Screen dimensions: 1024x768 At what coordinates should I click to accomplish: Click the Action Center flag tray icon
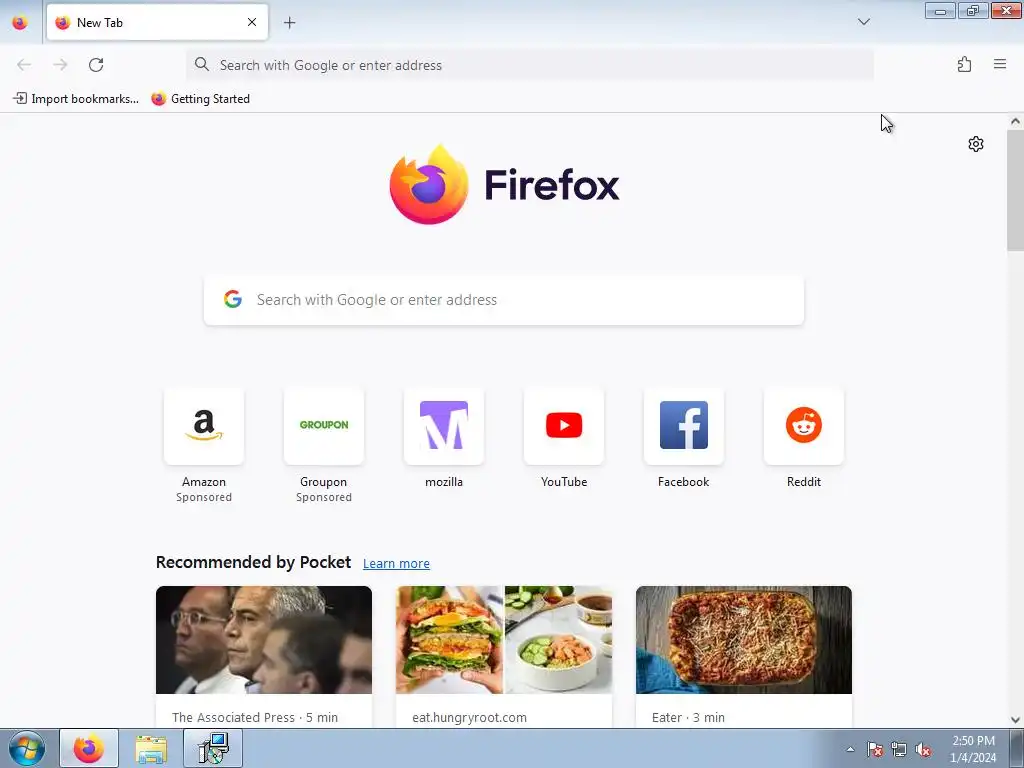point(875,749)
